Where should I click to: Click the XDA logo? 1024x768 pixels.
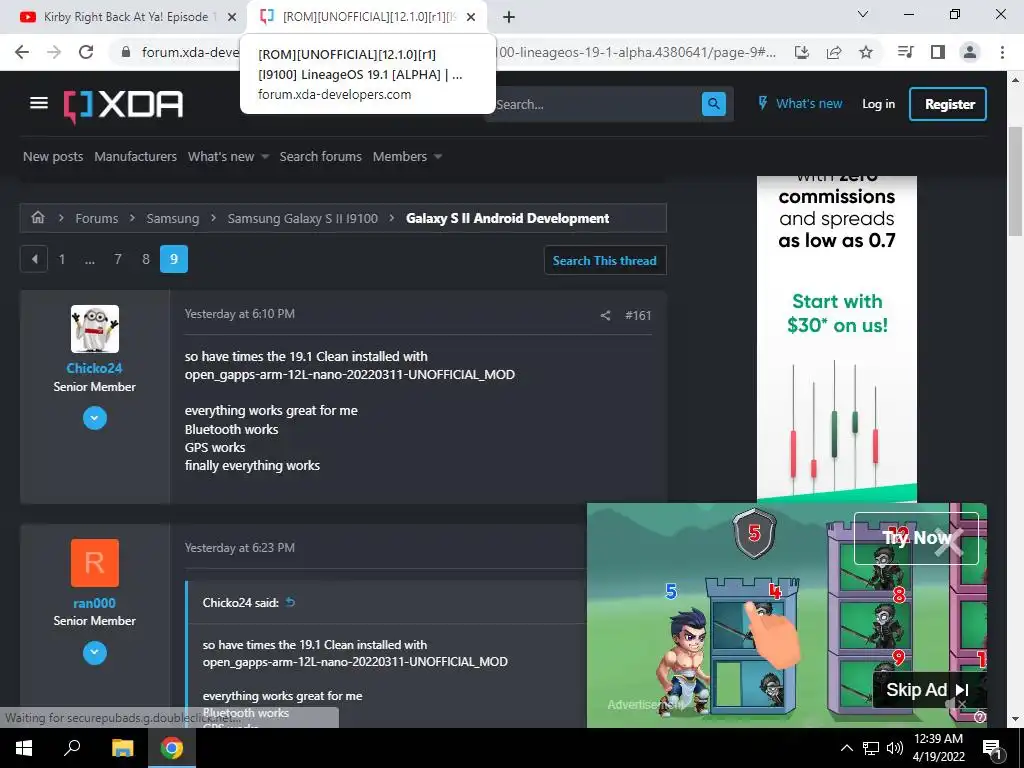123,105
